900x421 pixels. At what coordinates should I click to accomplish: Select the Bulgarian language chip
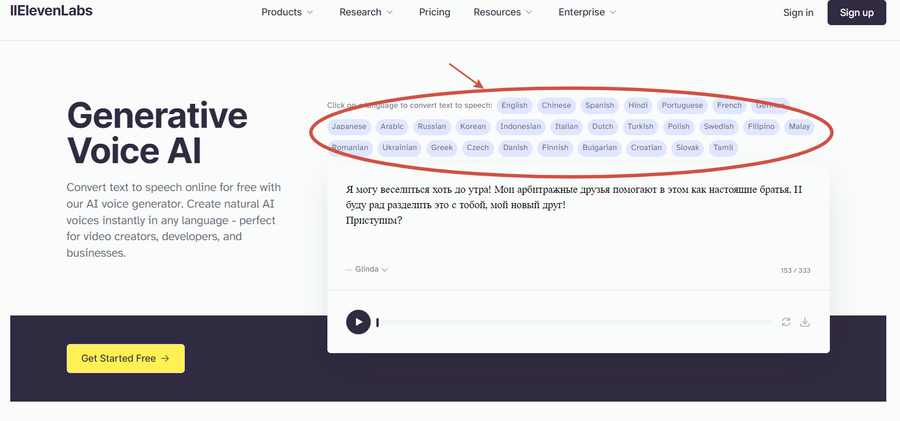point(599,148)
